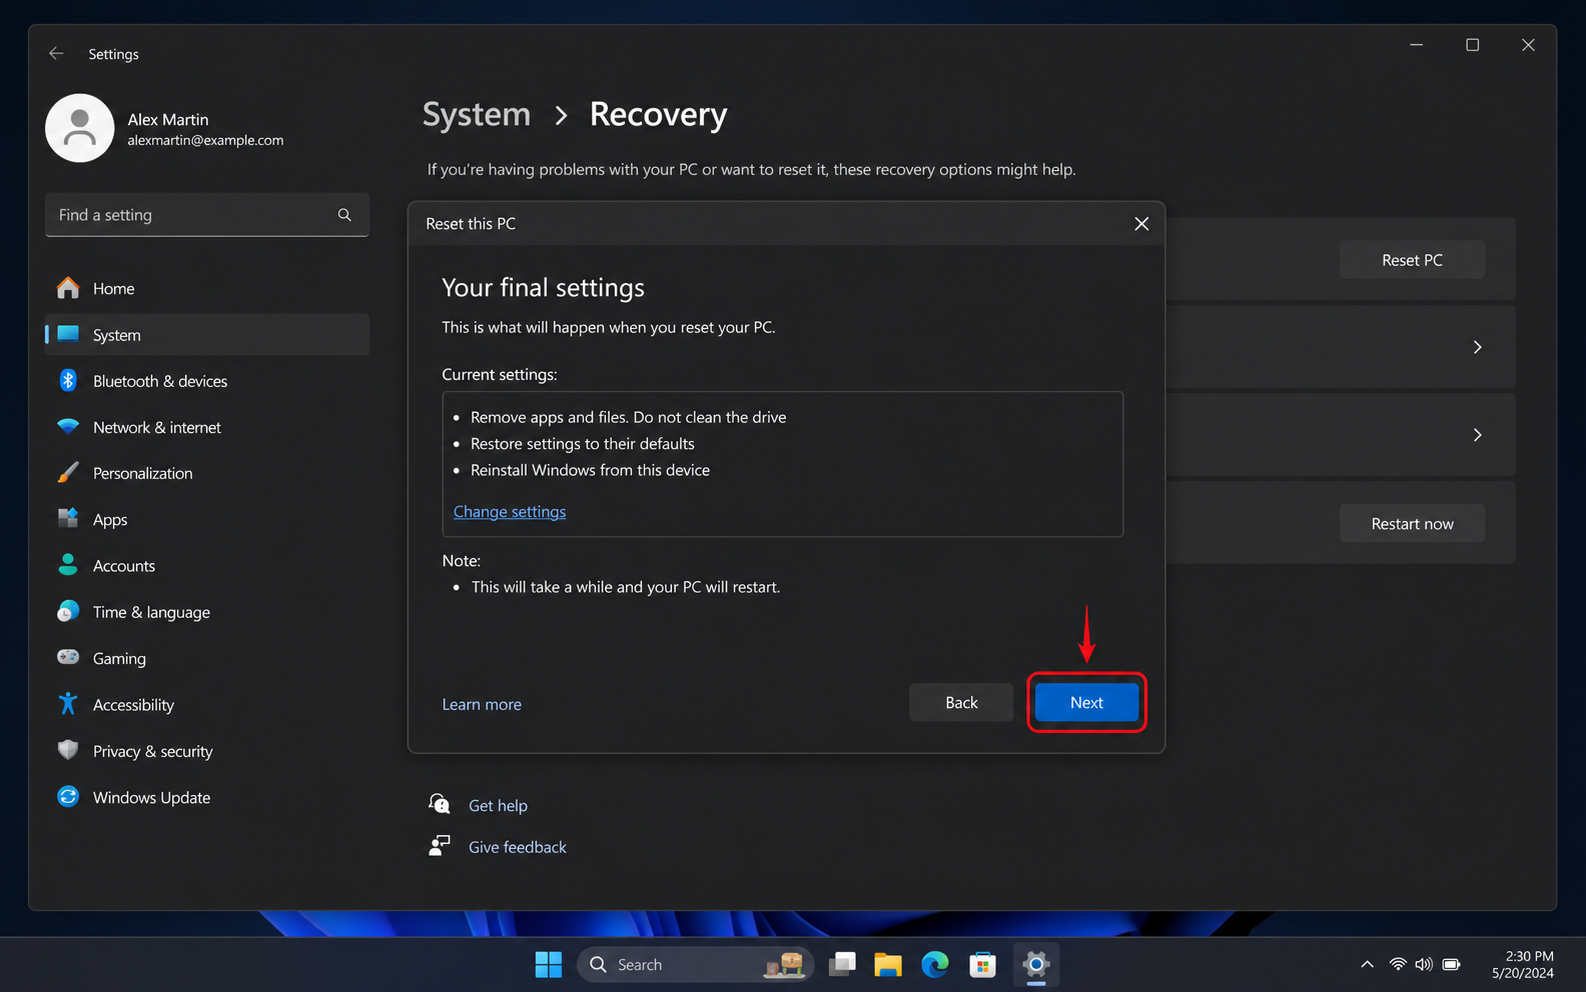Click the battery icon in the tray
The image size is (1586, 992).
click(1451, 965)
